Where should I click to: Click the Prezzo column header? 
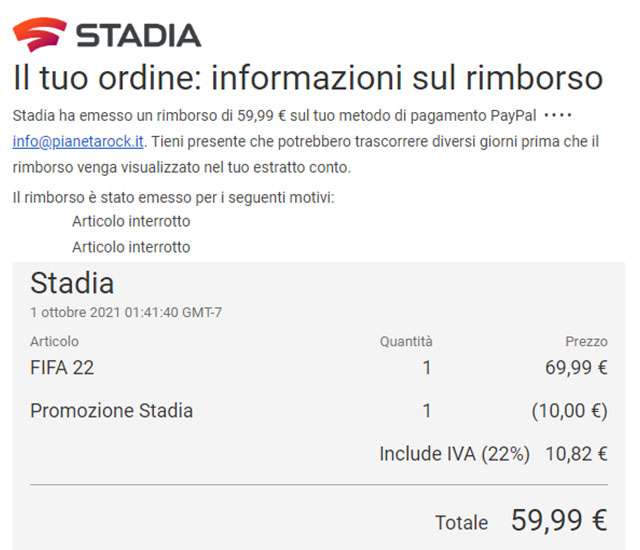(586, 342)
